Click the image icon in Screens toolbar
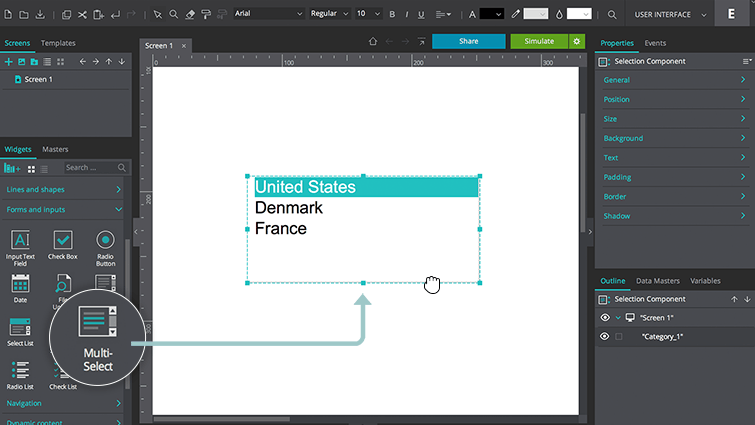 click(x=21, y=62)
